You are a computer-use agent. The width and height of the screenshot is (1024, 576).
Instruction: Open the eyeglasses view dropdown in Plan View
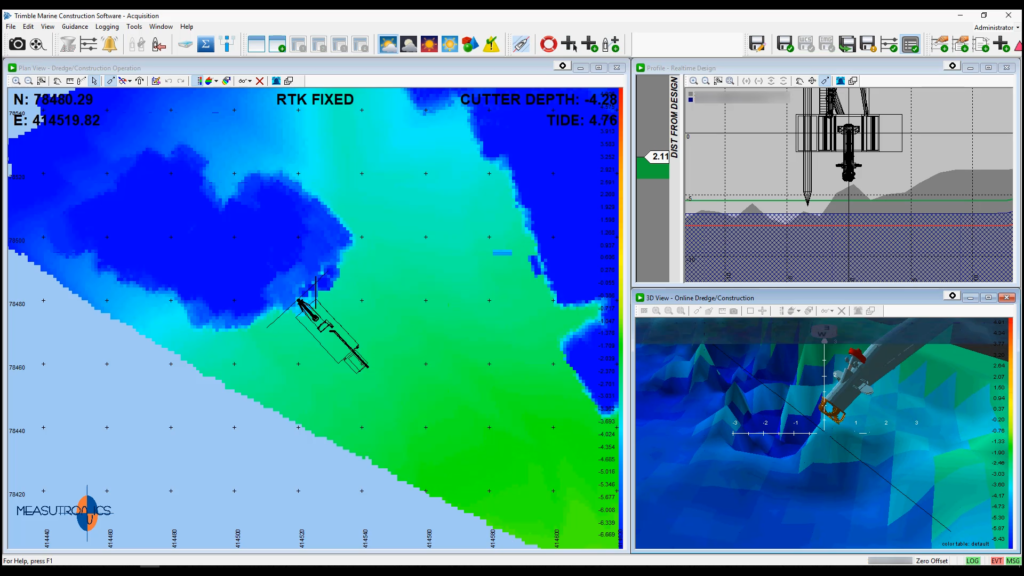pos(245,80)
